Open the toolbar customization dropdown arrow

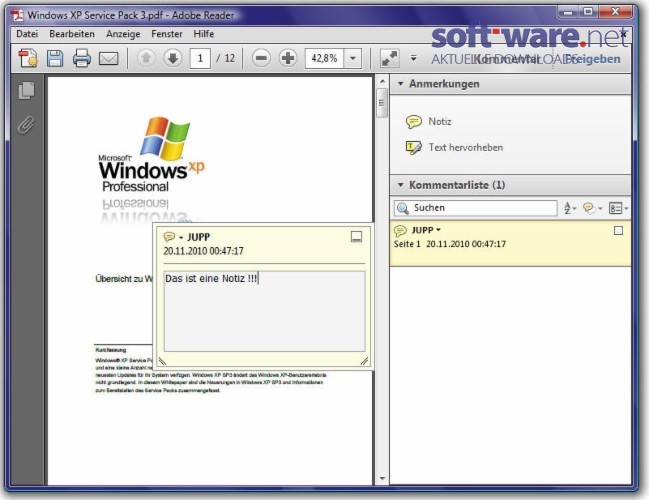coord(413,58)
